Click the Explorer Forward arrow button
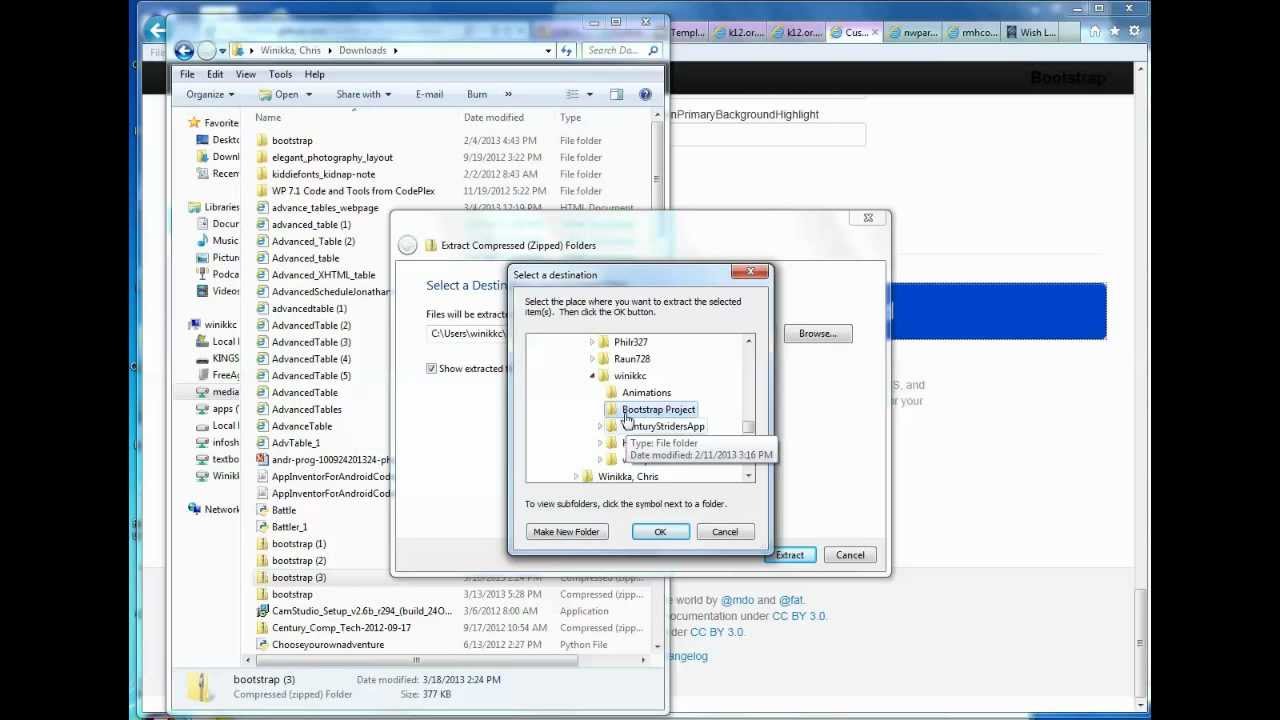 click(207, 50)
